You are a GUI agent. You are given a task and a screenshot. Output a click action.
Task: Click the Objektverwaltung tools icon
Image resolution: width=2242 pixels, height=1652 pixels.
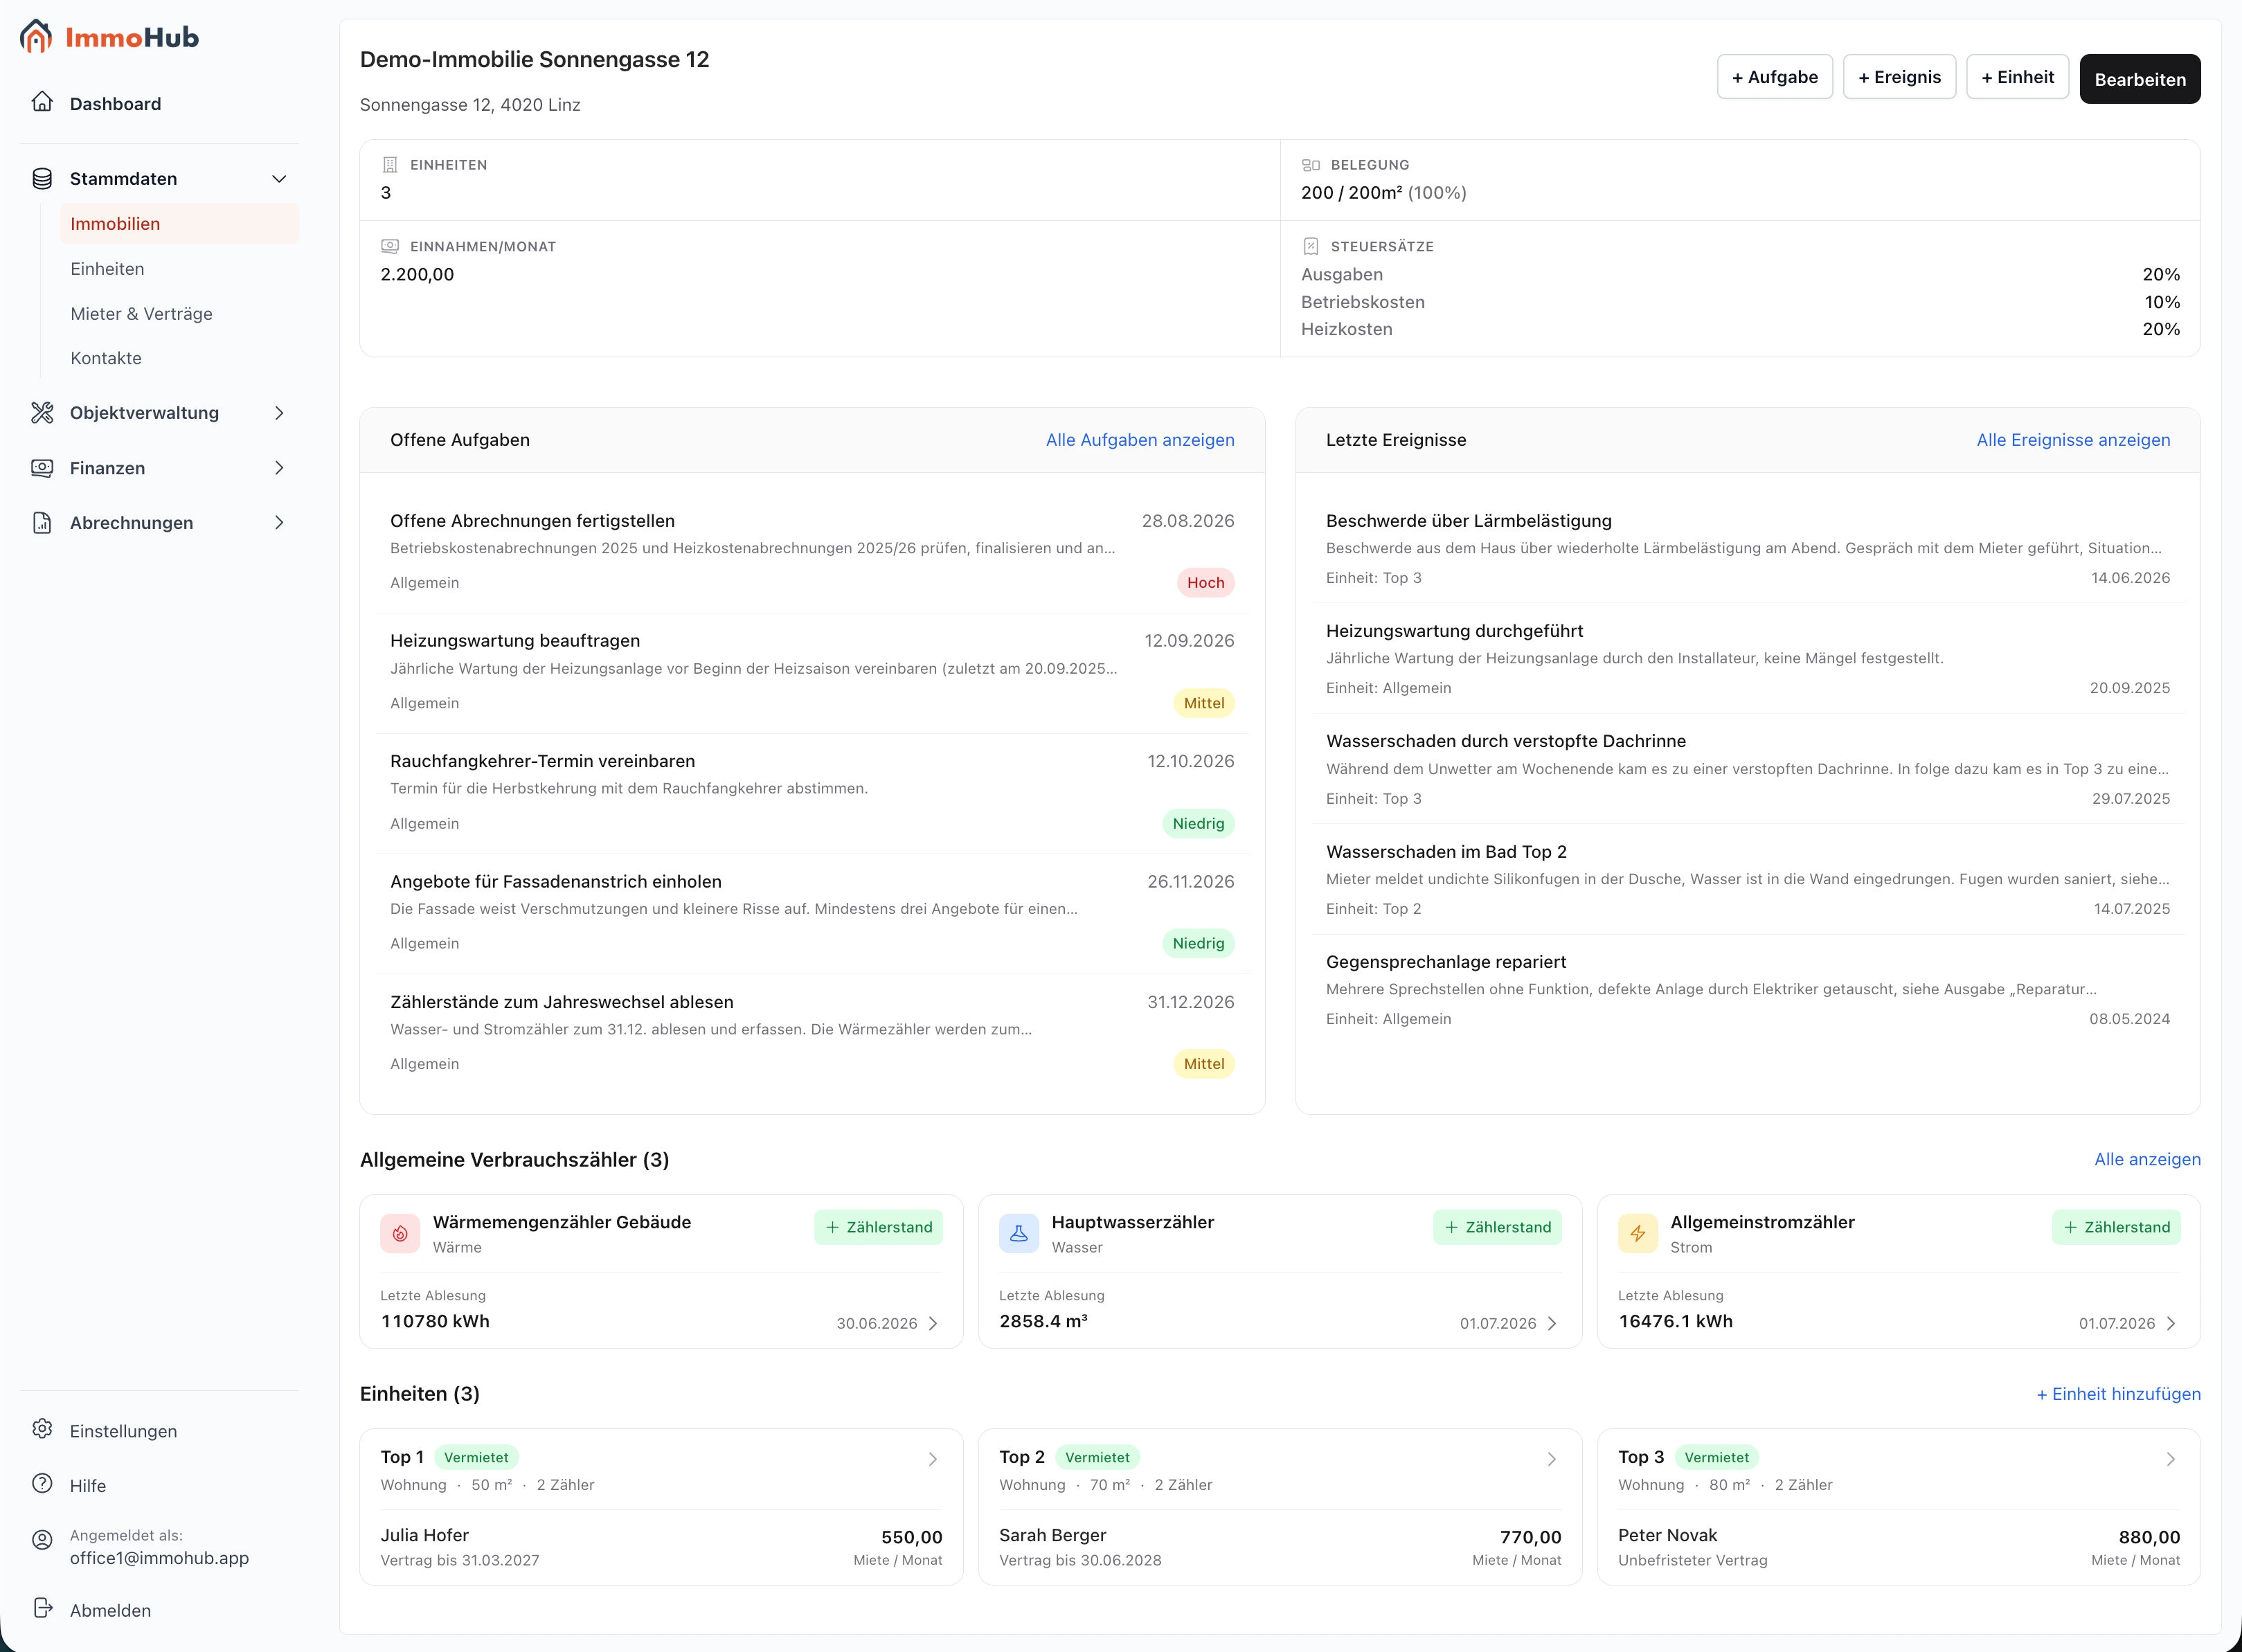(42, 413)
